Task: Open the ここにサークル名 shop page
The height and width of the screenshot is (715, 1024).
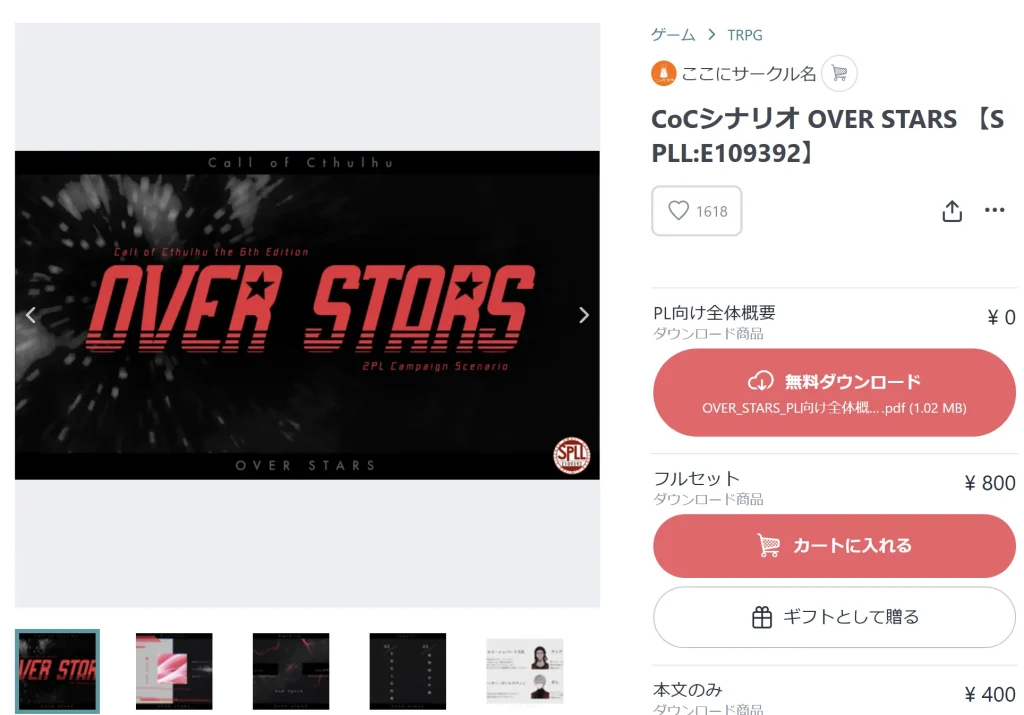Action: (748, 74)
